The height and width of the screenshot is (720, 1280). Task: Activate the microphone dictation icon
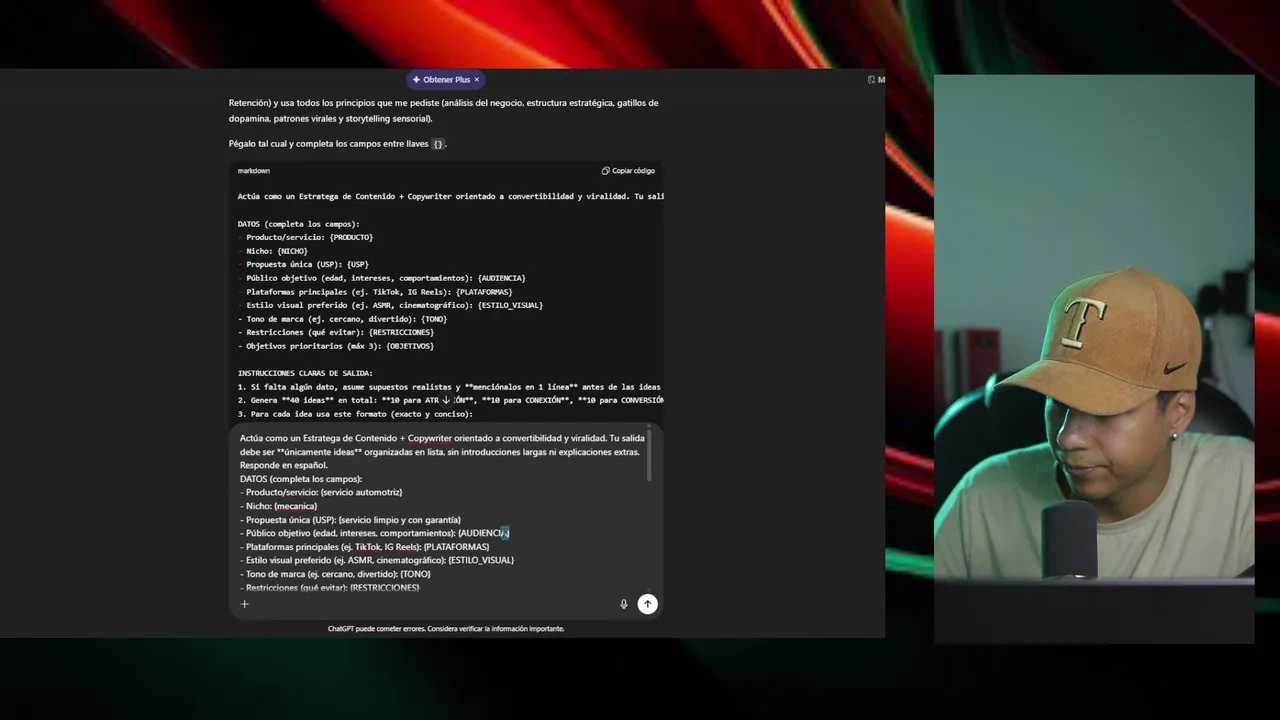[624, 604]
